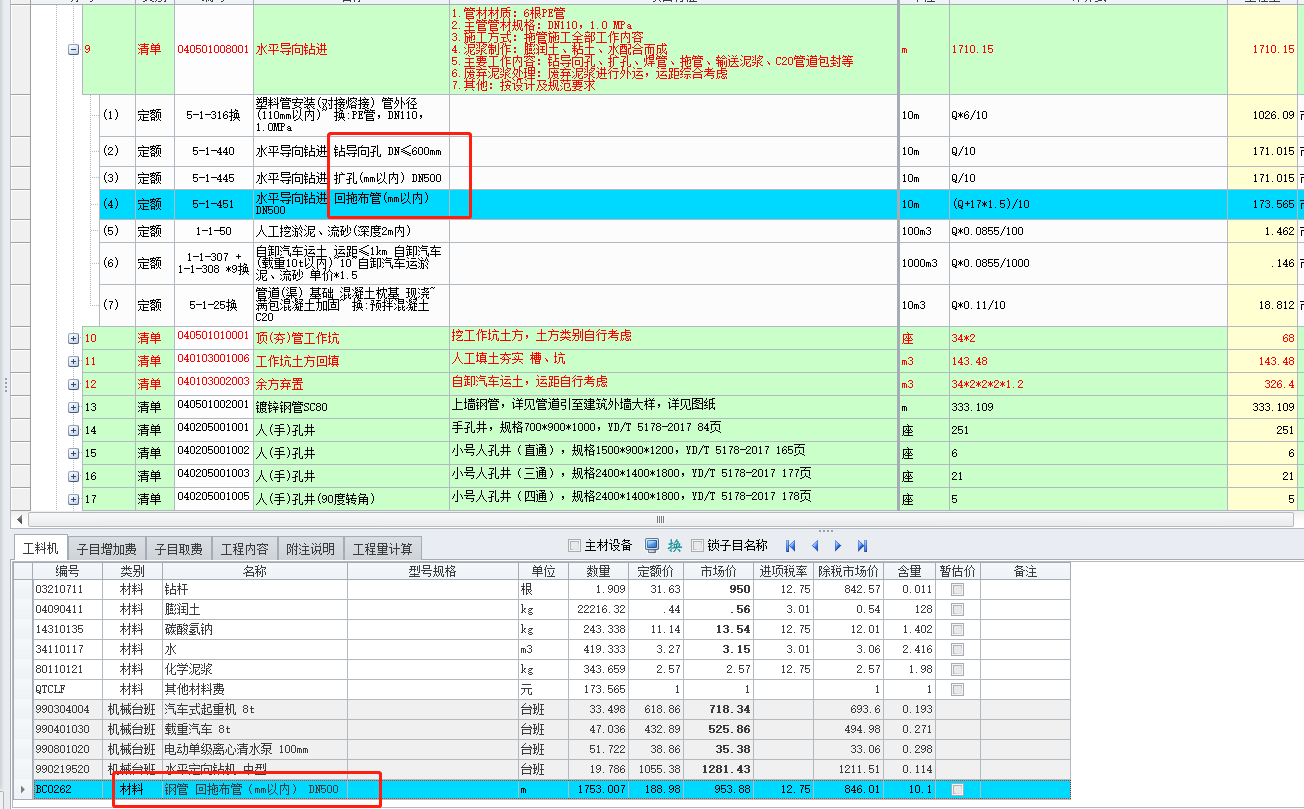The image size is (1304, 809).
Task: Click the monitor icon next to 主材设备
Action: 652,545
